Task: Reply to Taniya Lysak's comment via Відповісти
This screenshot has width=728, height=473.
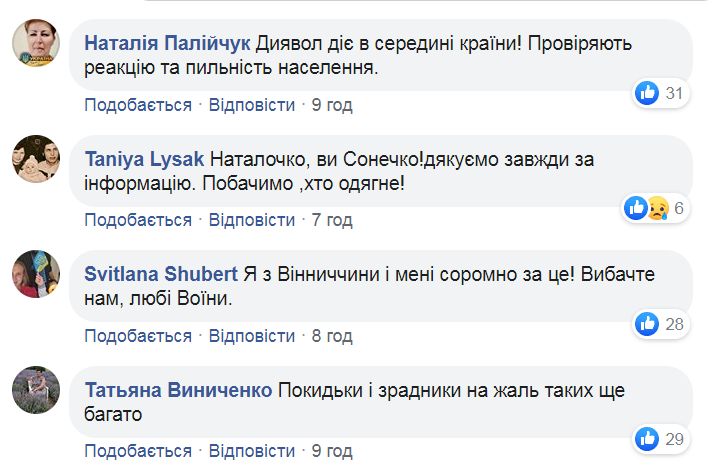Action: coord(253,220)
